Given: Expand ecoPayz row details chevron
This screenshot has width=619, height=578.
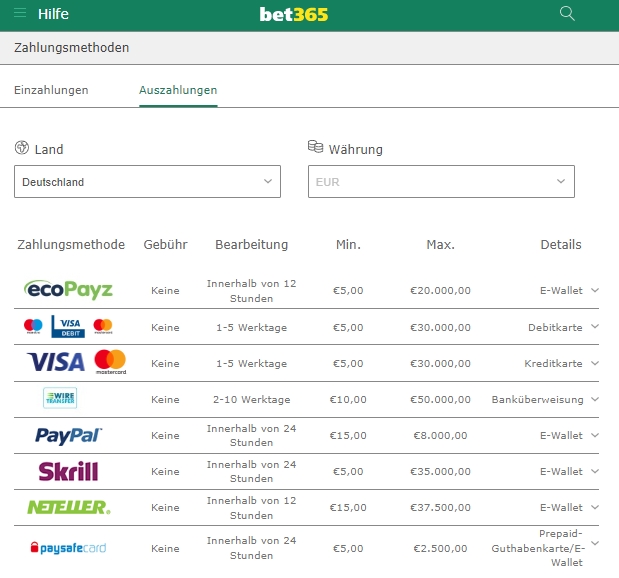Looking at the screenshot, I should pyautogui.click(x=595, y=290).
